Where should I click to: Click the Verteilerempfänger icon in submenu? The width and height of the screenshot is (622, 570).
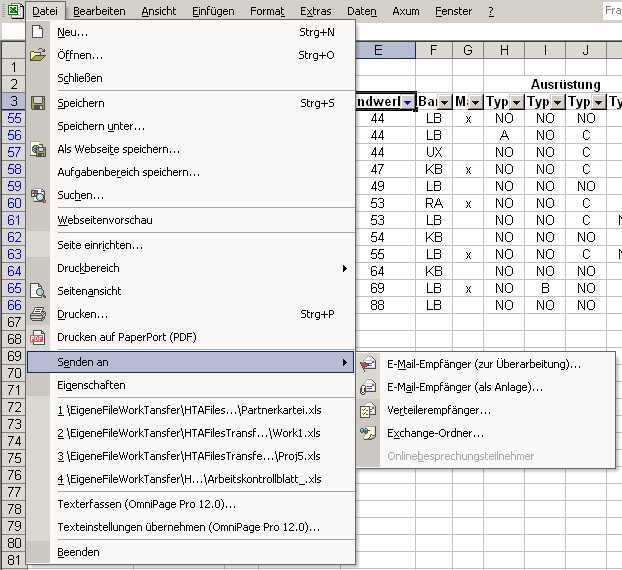(x=368, y=410)
